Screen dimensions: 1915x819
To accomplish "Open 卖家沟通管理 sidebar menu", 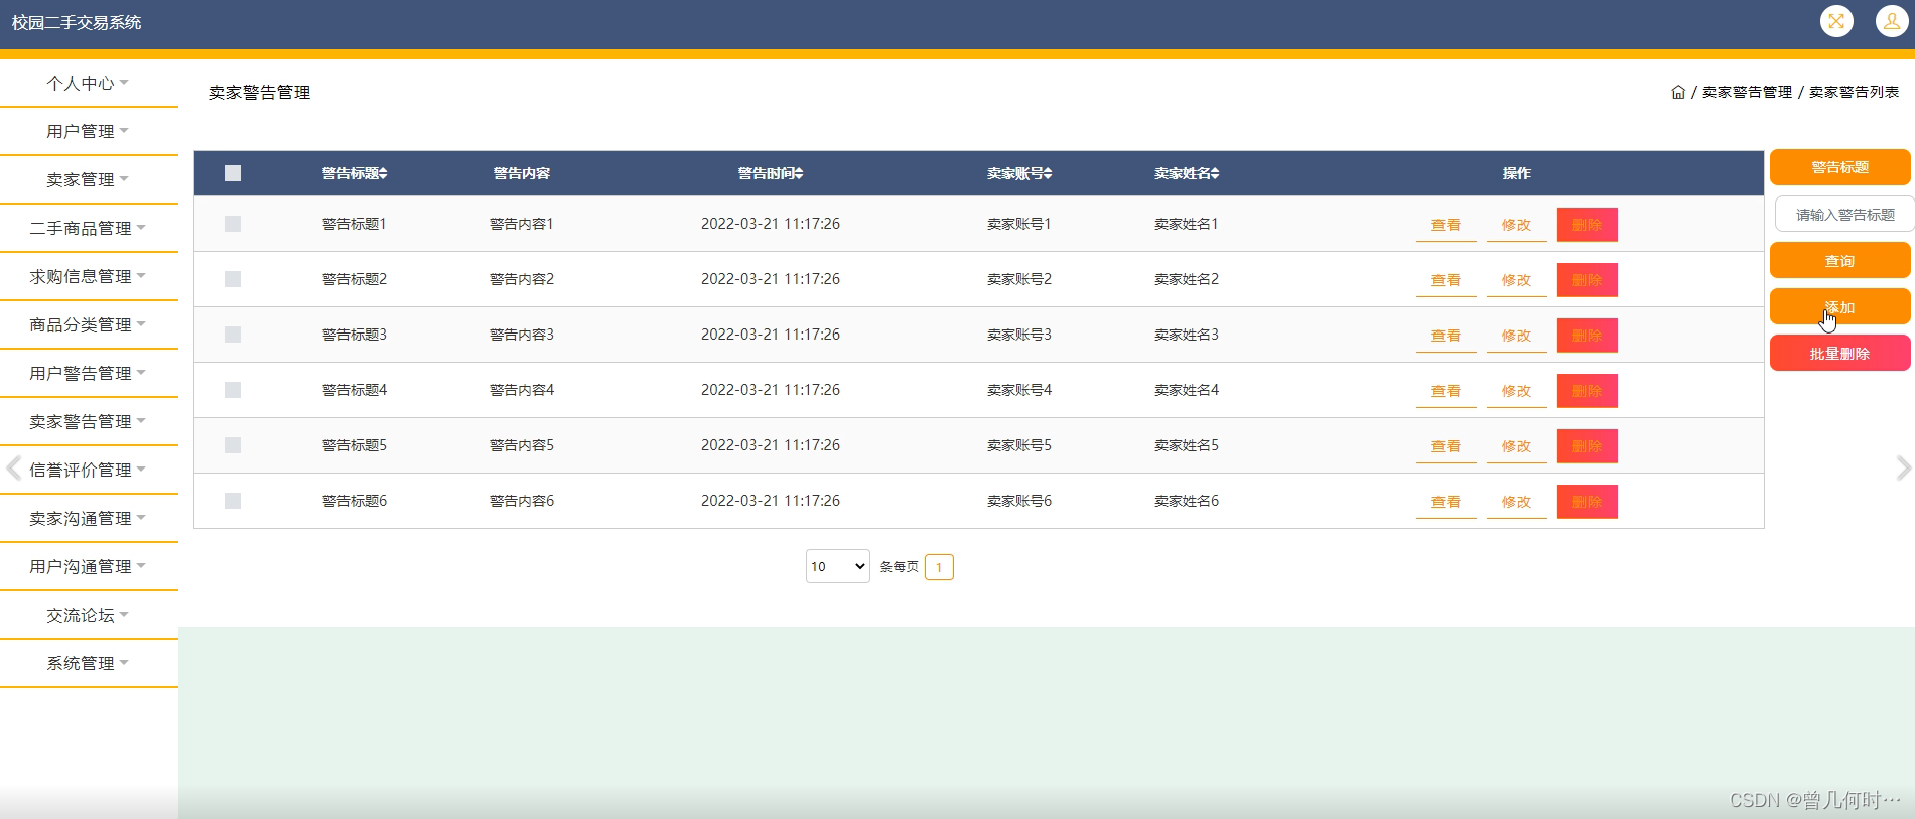I will (88, 518).
